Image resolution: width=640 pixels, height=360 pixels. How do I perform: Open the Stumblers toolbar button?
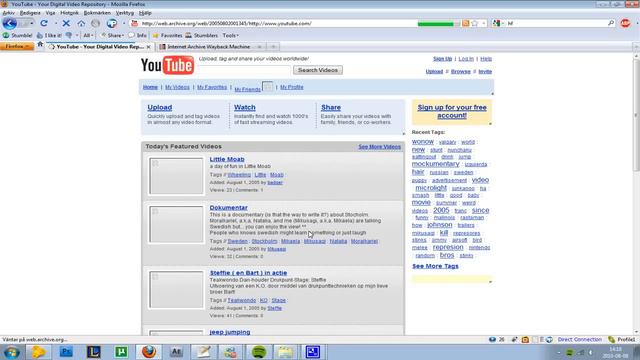[202, 36]
